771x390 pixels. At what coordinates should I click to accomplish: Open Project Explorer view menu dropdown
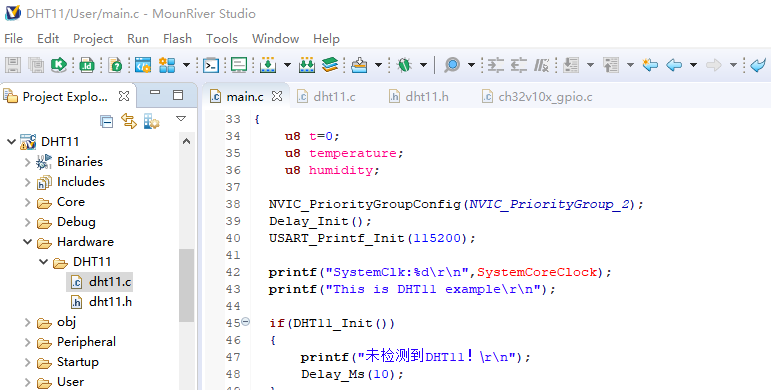pos(181,119)
